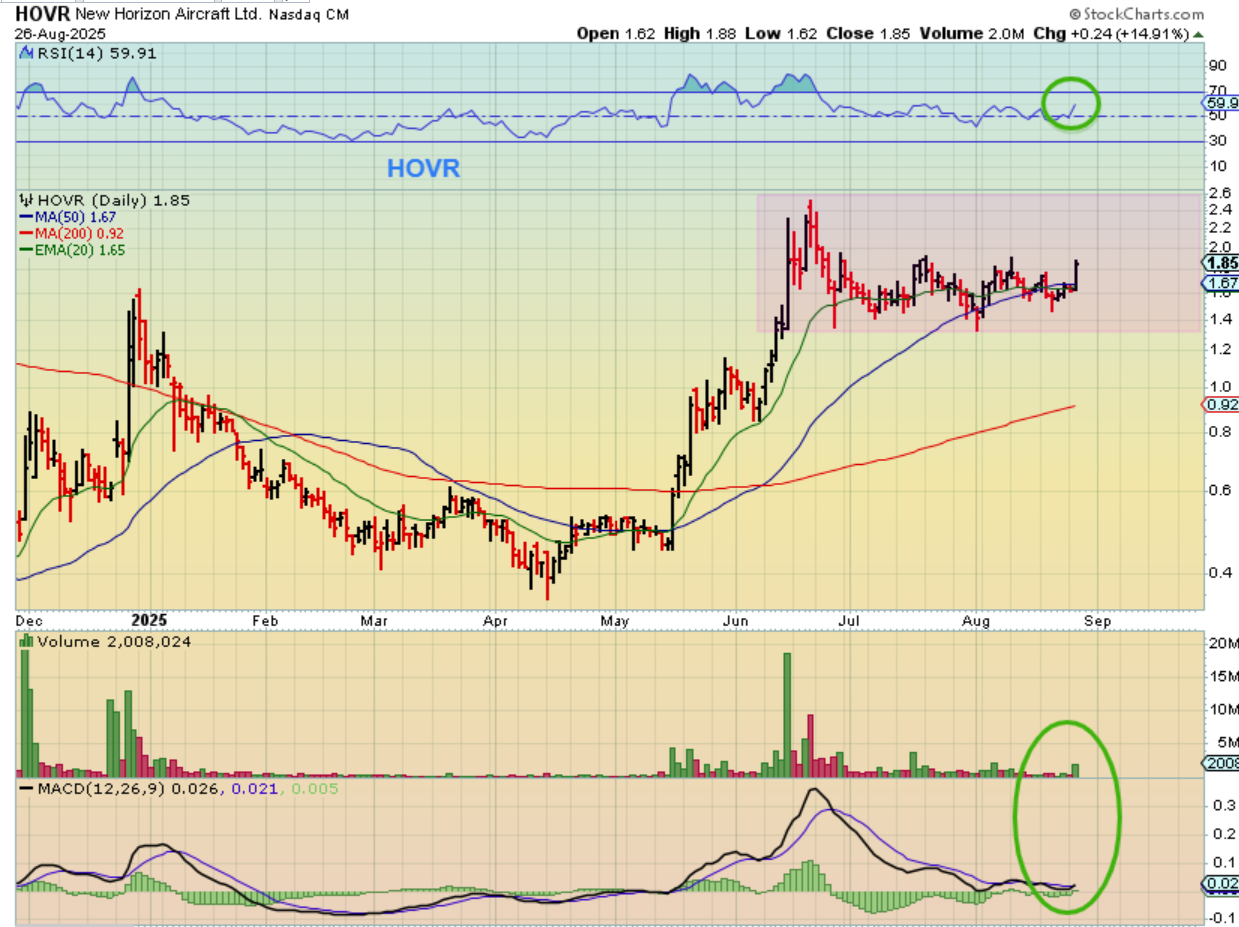1239x927 pixels.
Task: Click the 0.02 MACD value tag on right axis
Action: coord(1222,884)
